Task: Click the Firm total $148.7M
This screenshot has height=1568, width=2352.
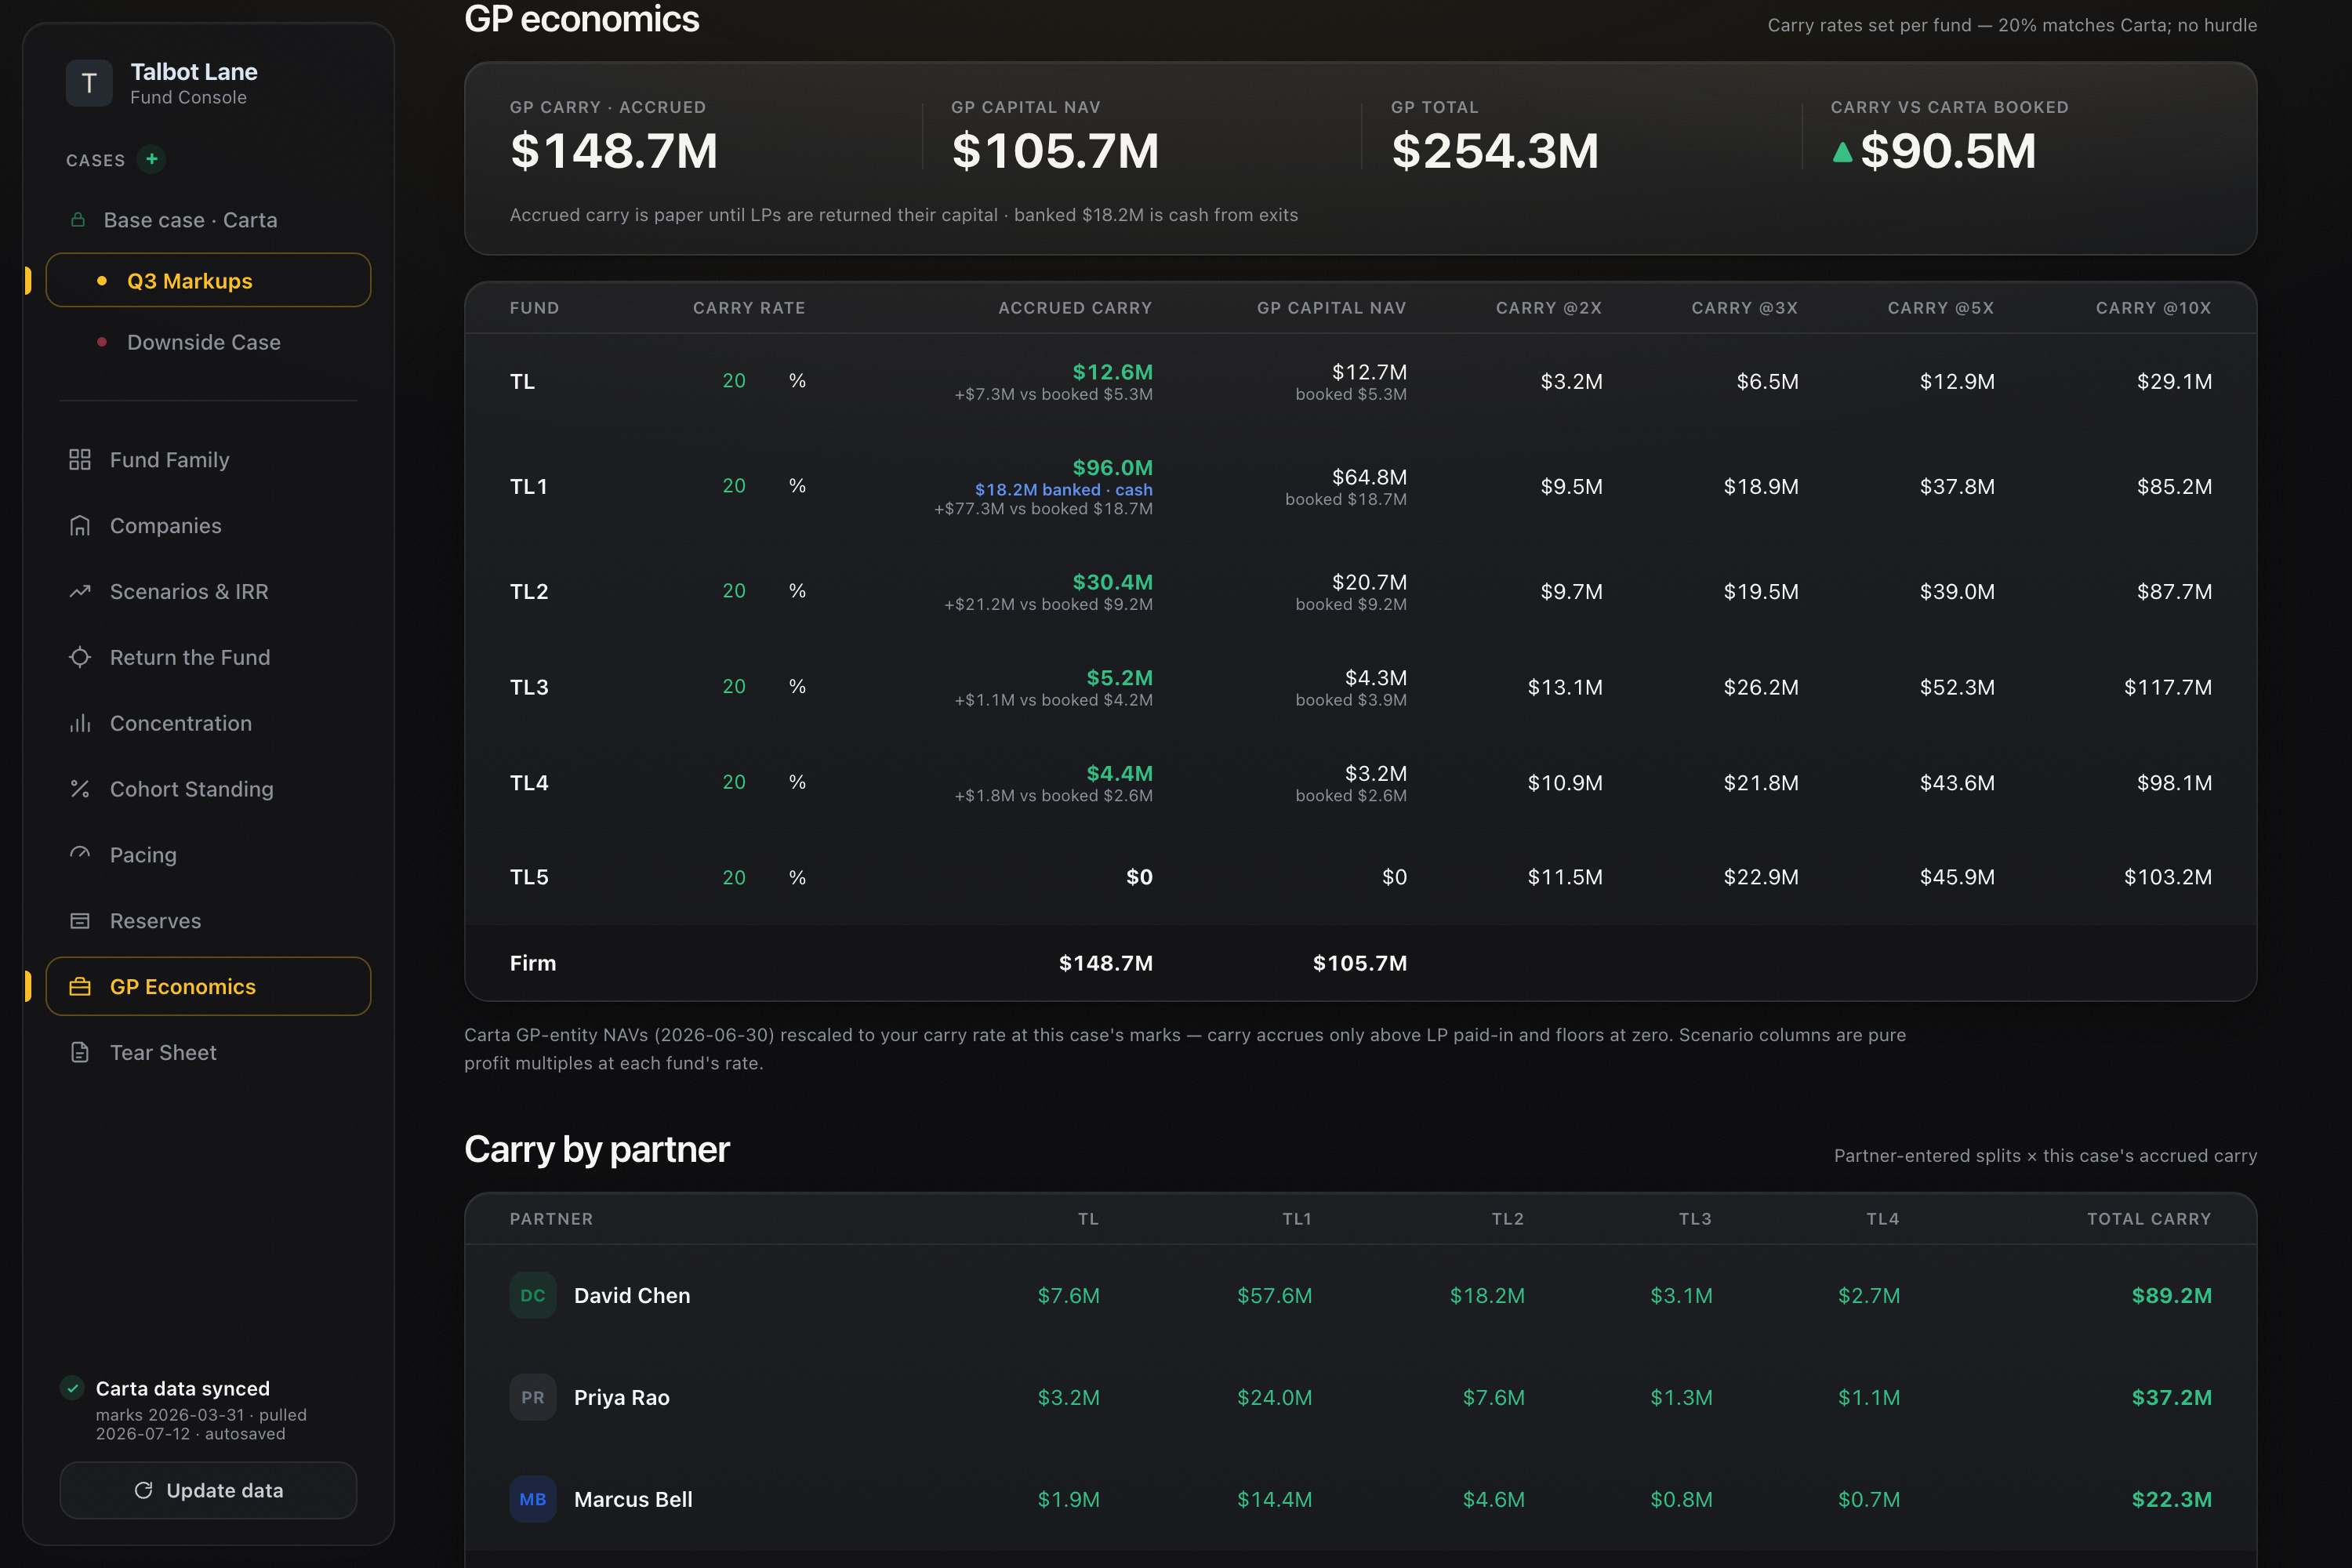Action: point(1105,963)
